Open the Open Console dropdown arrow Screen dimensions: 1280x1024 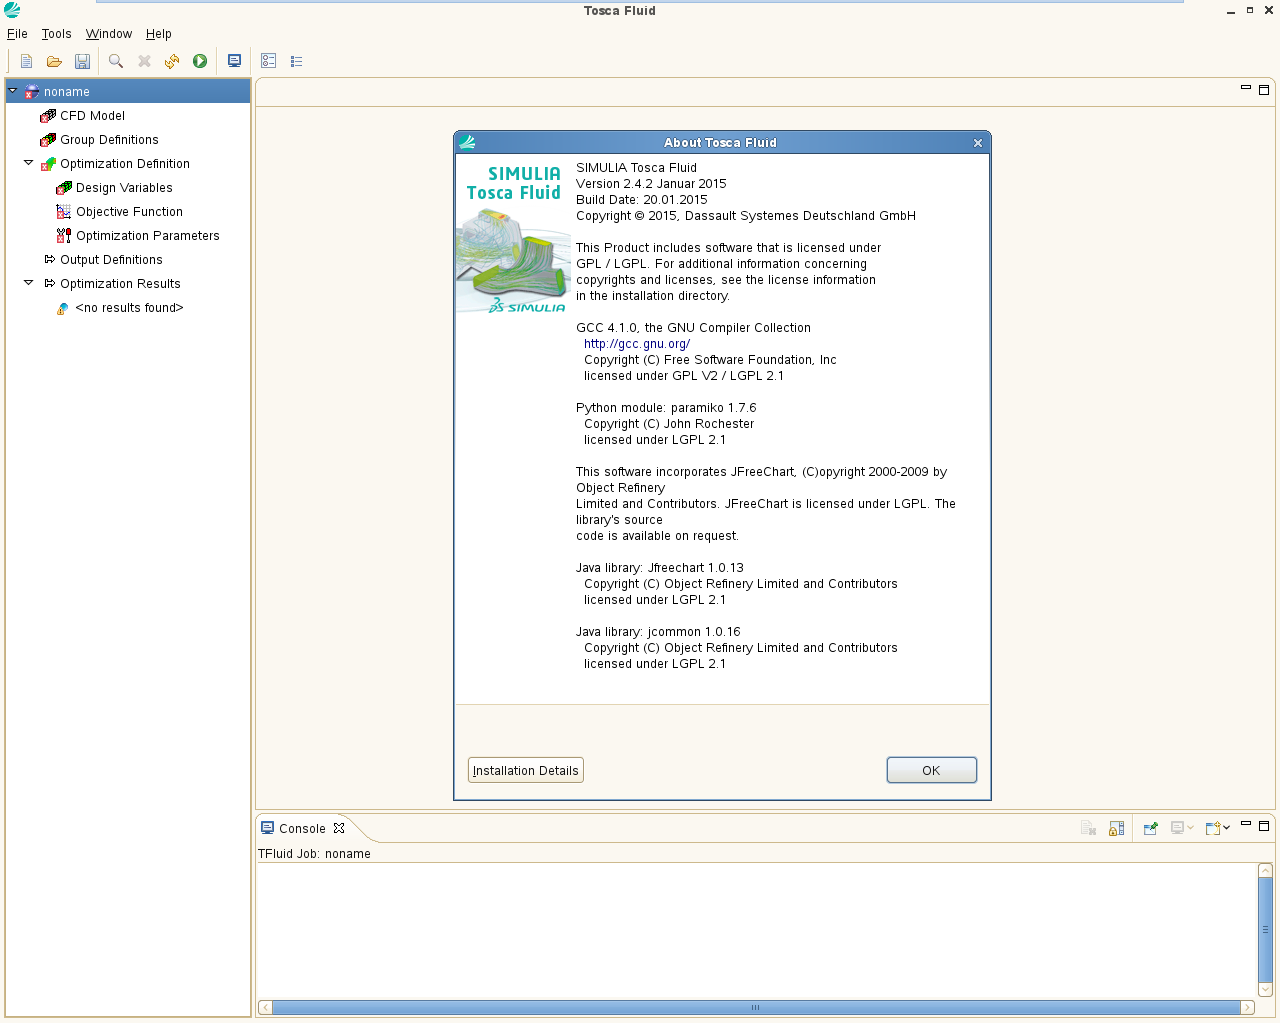point(1227,828)
